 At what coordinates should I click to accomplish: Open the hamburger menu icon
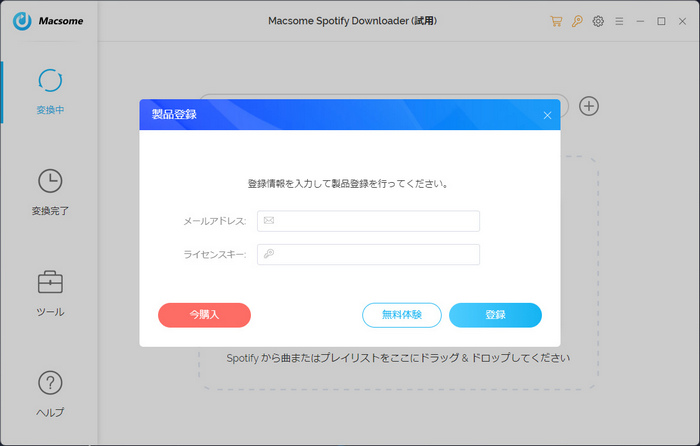[x=619, y=21]
